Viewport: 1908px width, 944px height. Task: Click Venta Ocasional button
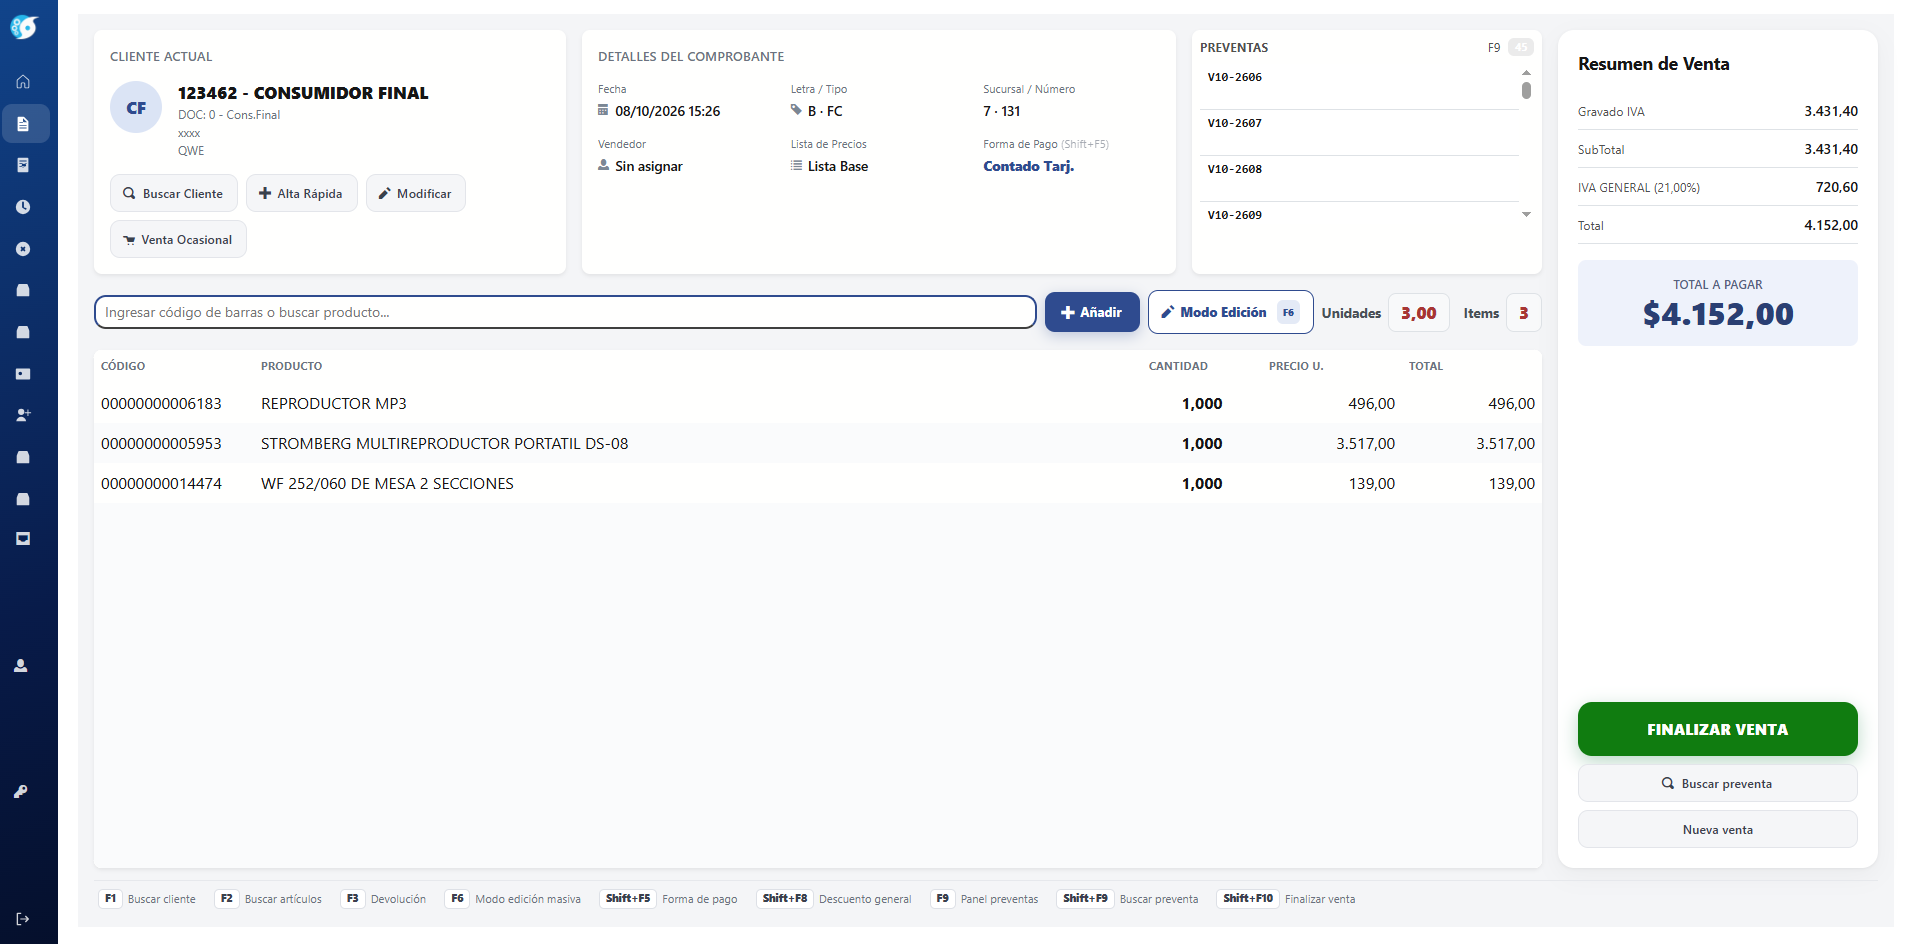(178, 239)
